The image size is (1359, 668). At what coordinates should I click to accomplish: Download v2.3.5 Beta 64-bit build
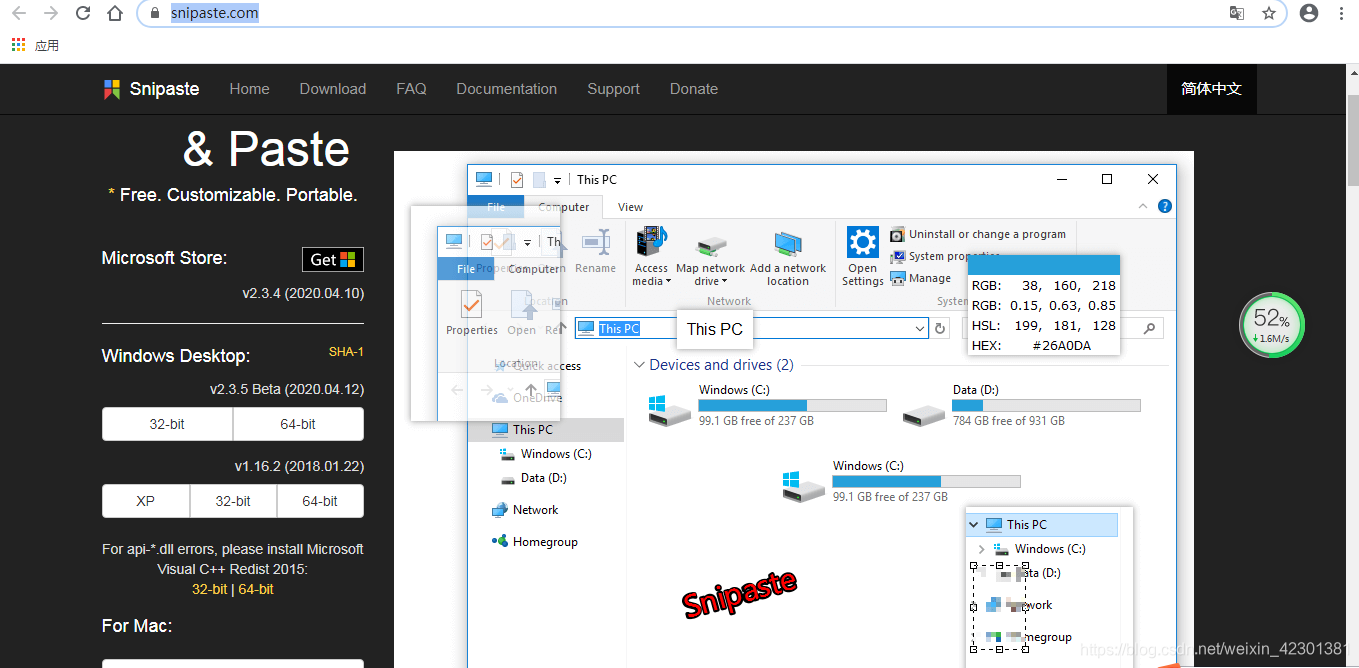tap(298, 424)
